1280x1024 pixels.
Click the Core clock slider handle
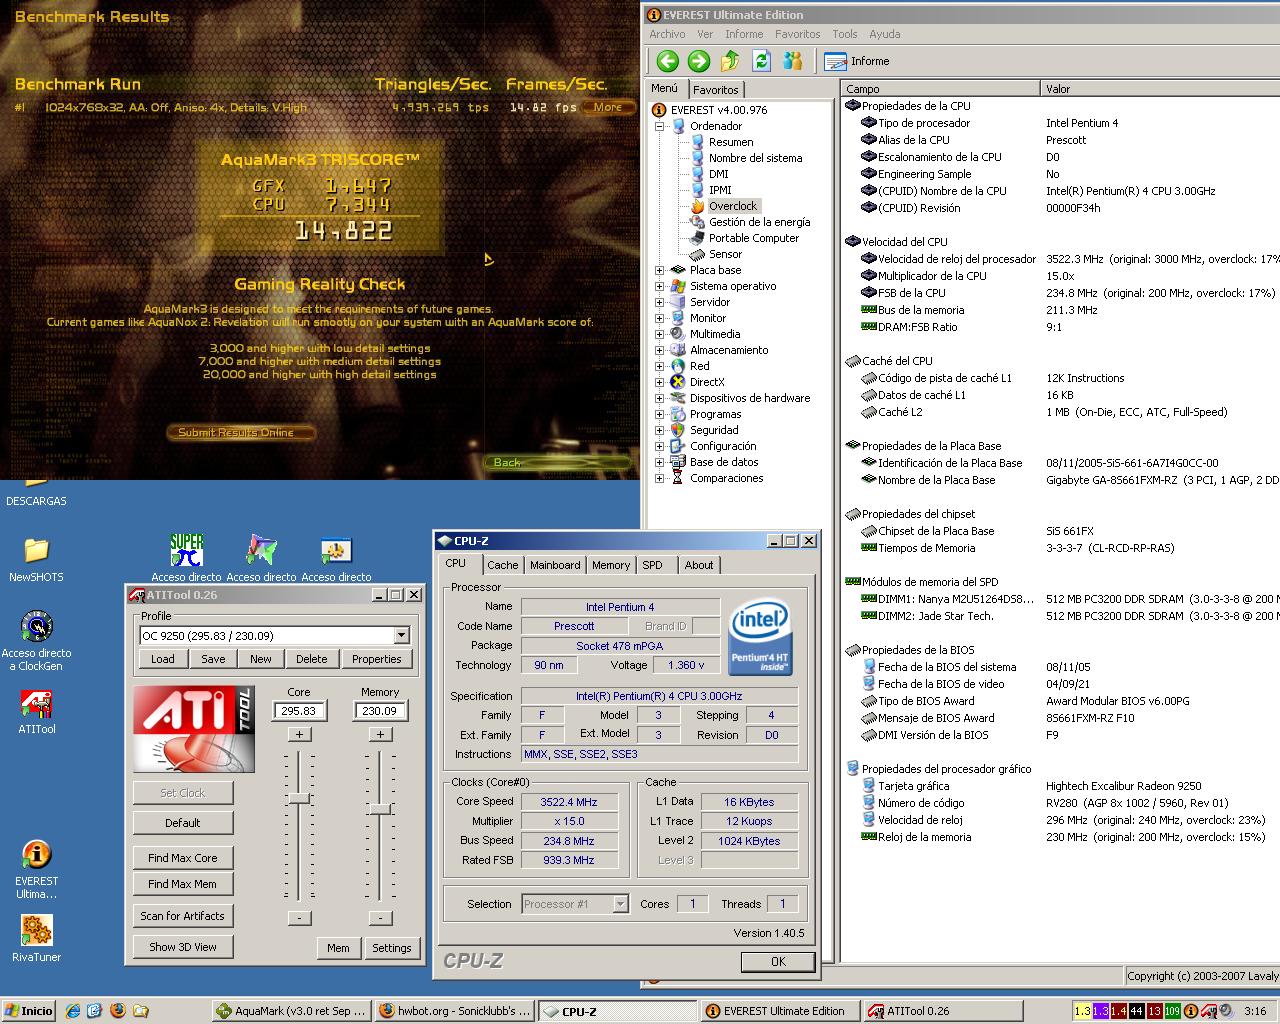[x=299, y=798]
